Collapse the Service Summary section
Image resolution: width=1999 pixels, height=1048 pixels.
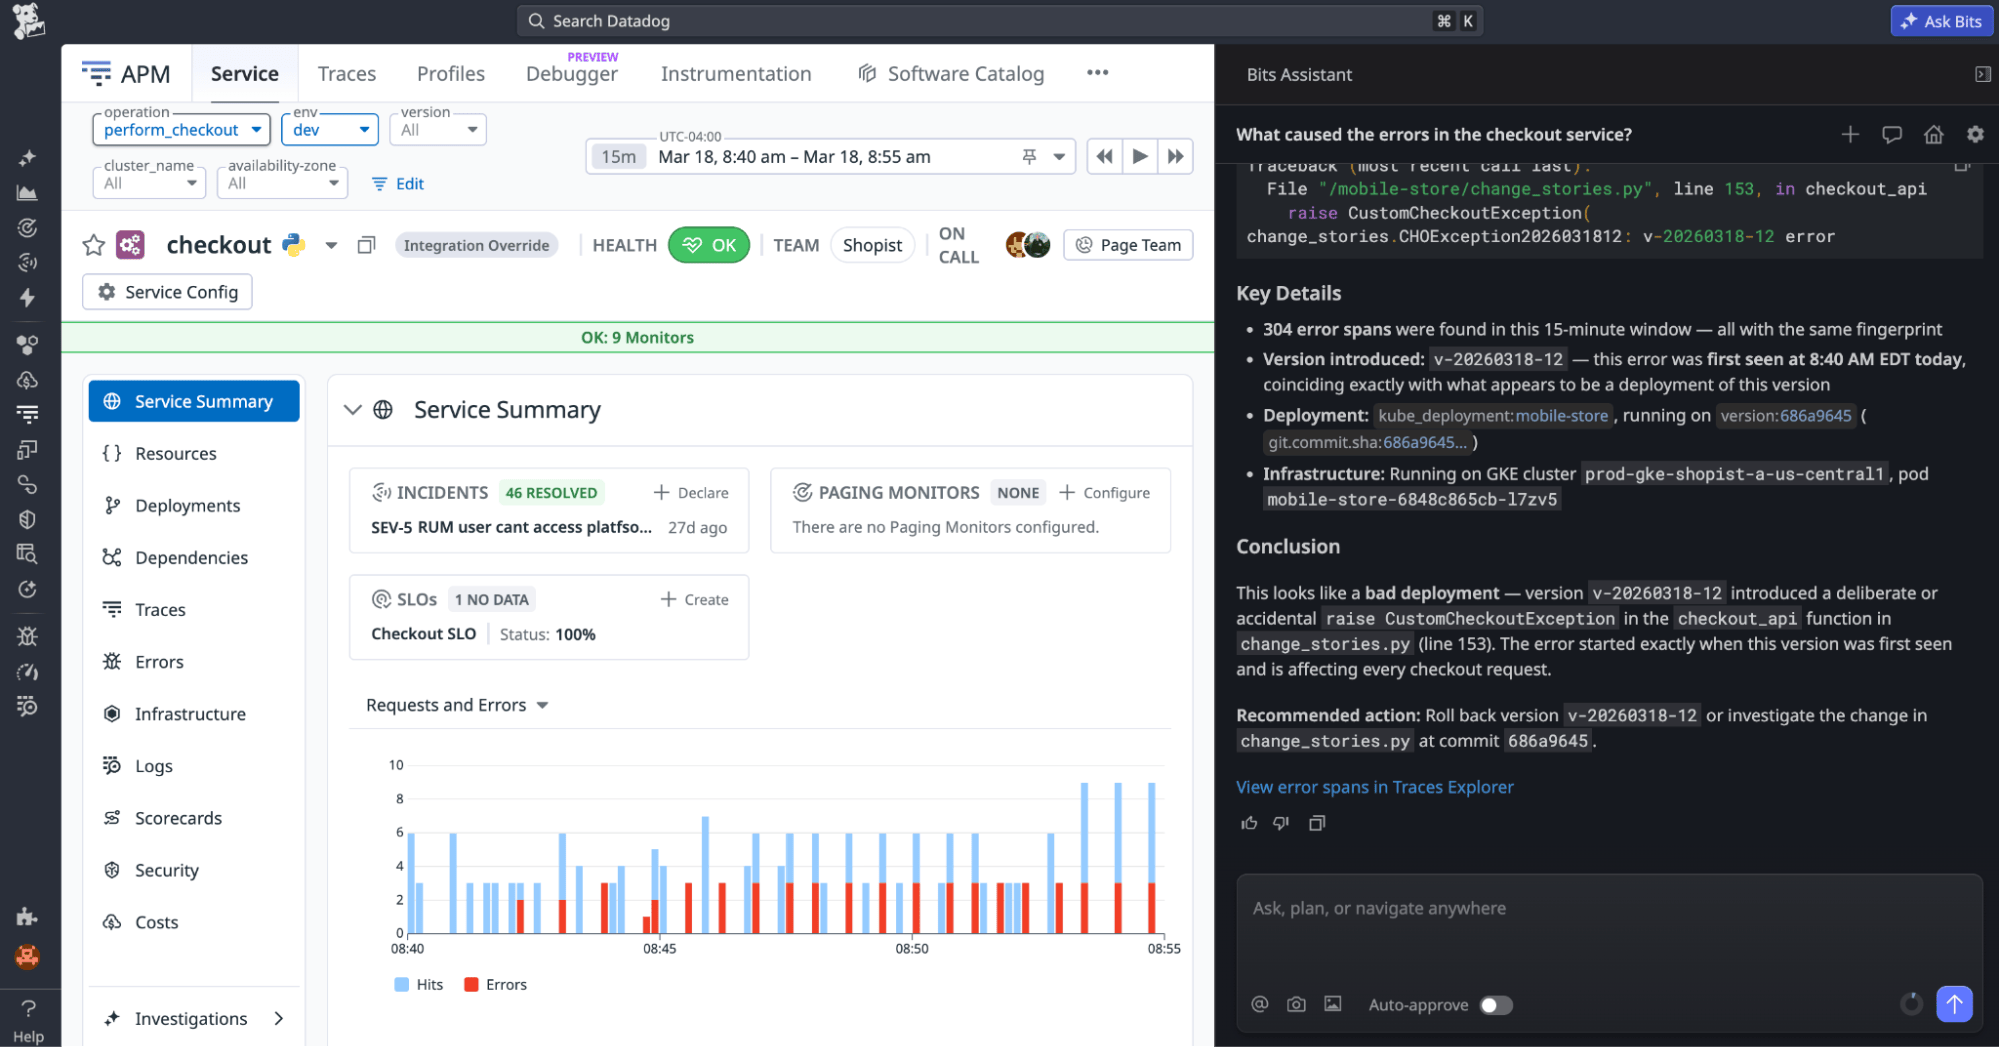click(x=352, y=410)
